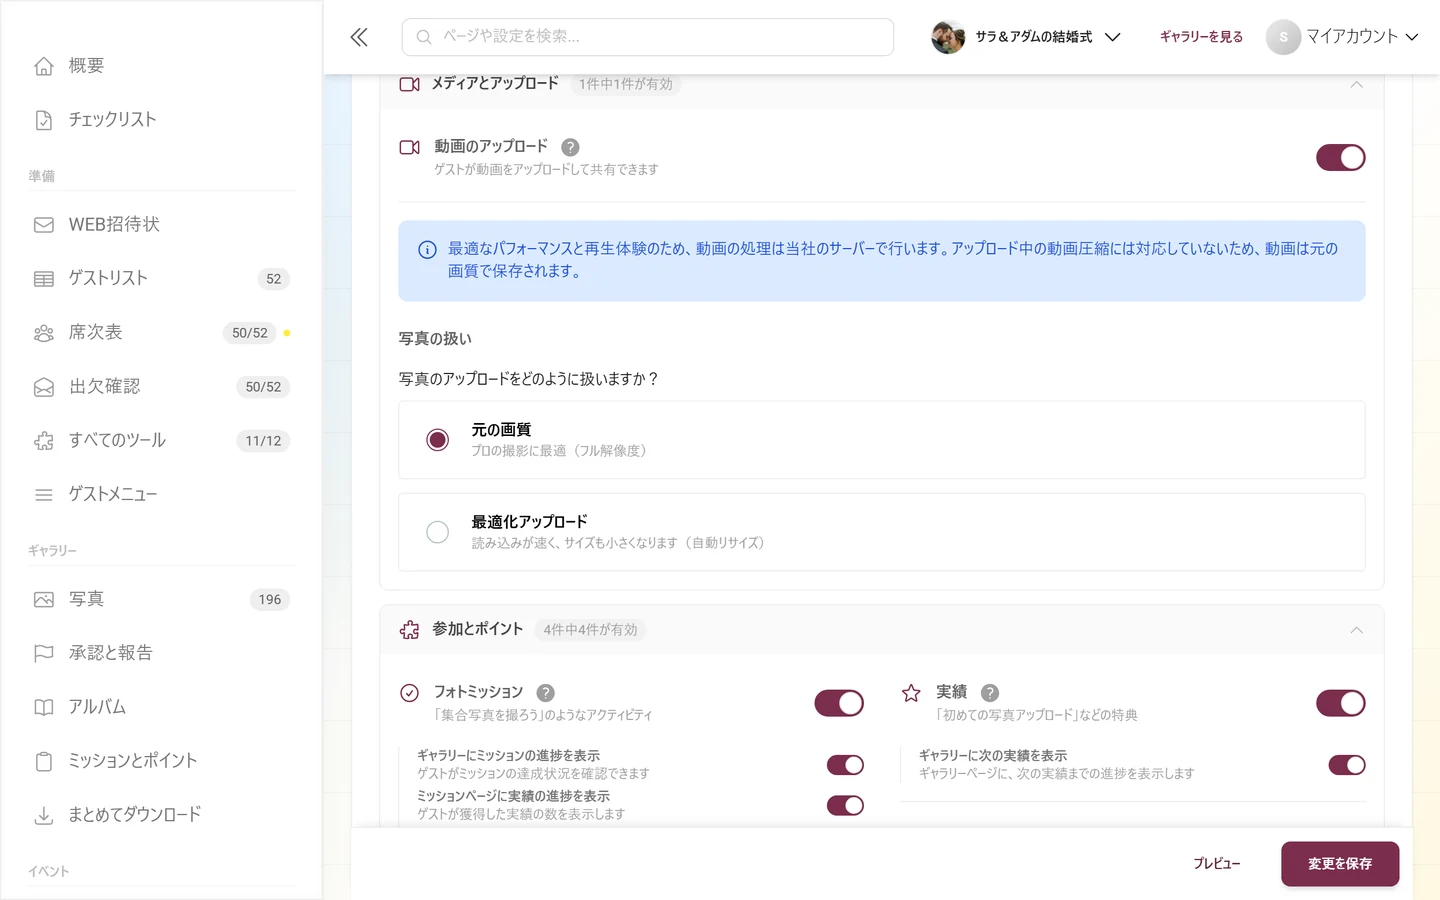Go to ゲストリスト menu item
The image size is (1440, 900).
[x=108, y=279]
